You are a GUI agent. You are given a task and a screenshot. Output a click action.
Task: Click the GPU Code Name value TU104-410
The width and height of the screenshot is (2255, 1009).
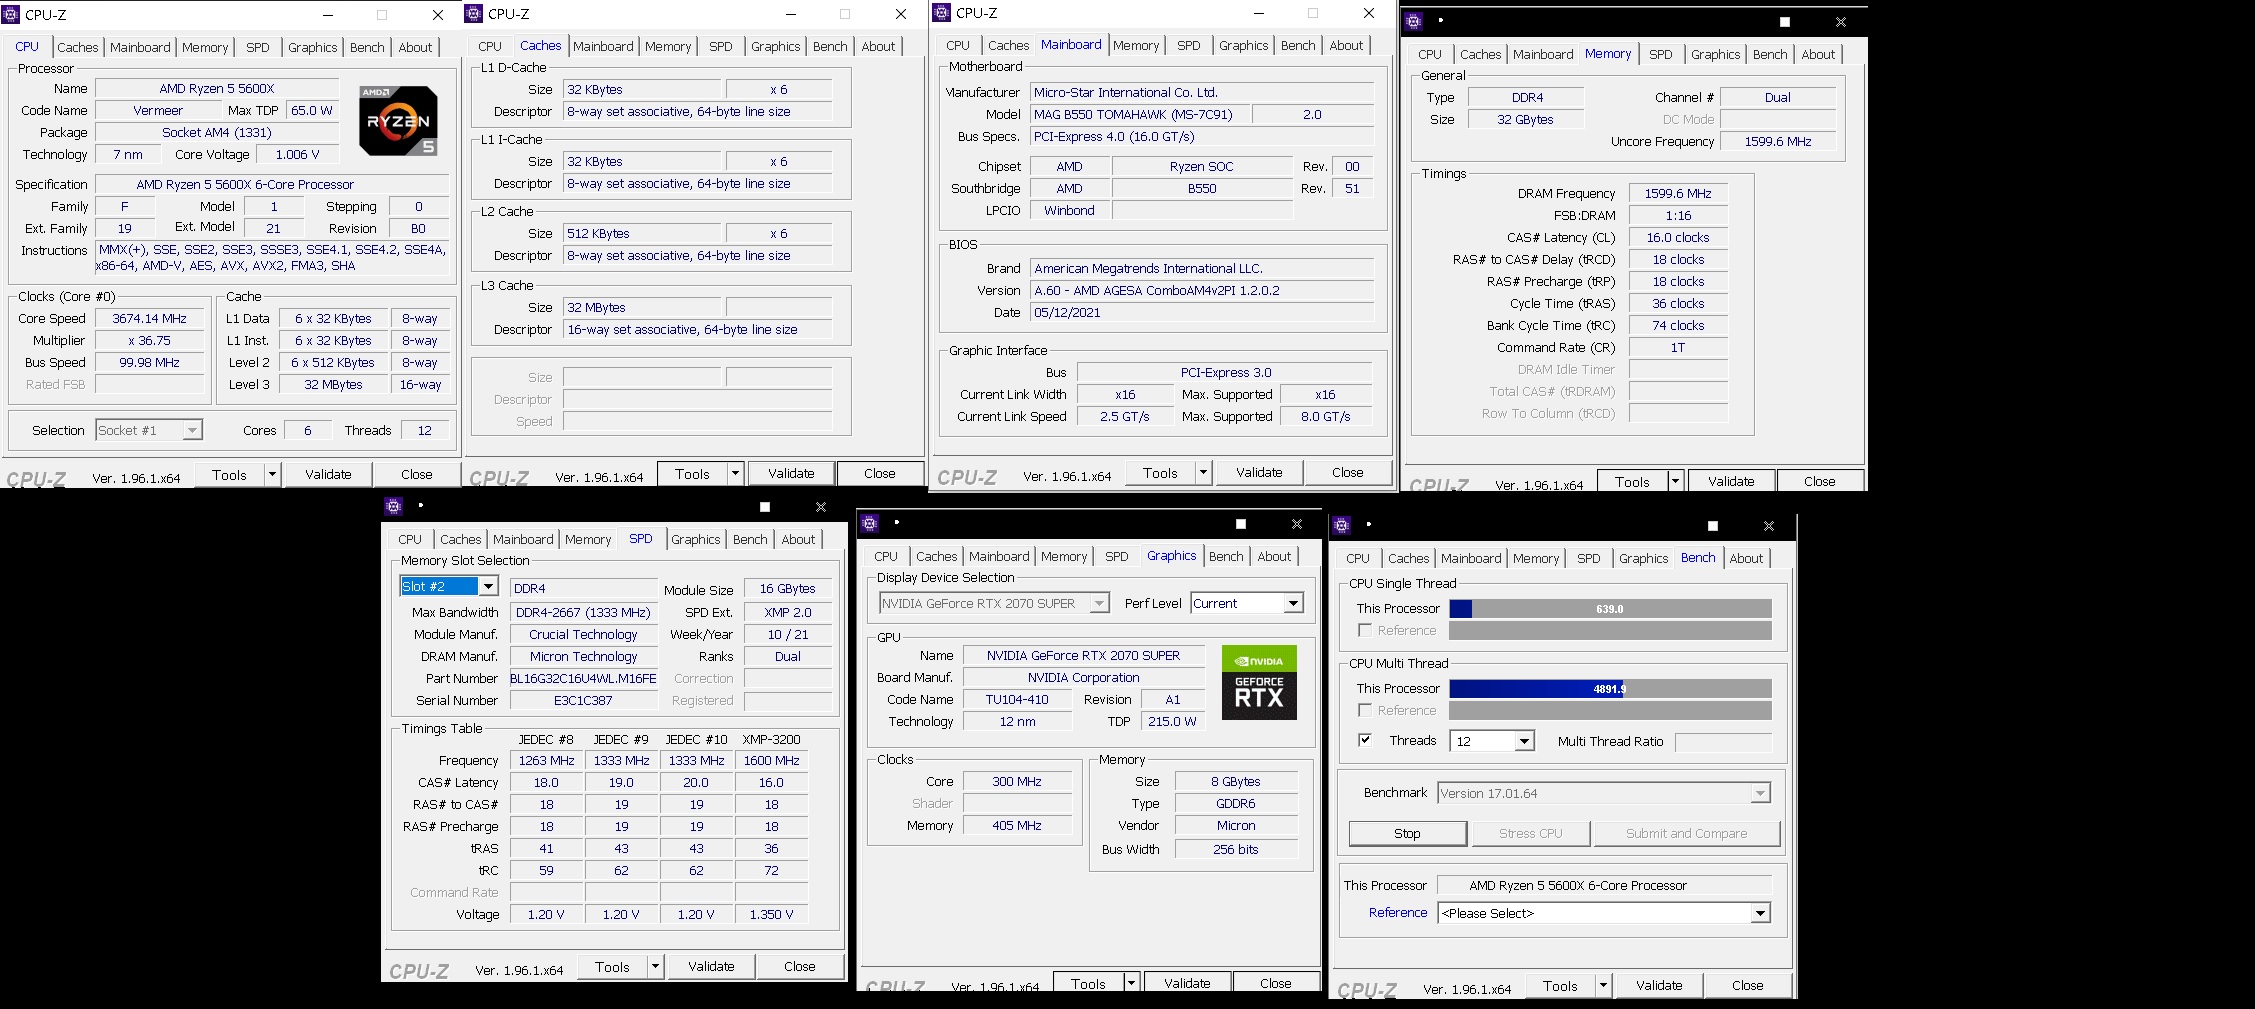(x=1017, y=700)
